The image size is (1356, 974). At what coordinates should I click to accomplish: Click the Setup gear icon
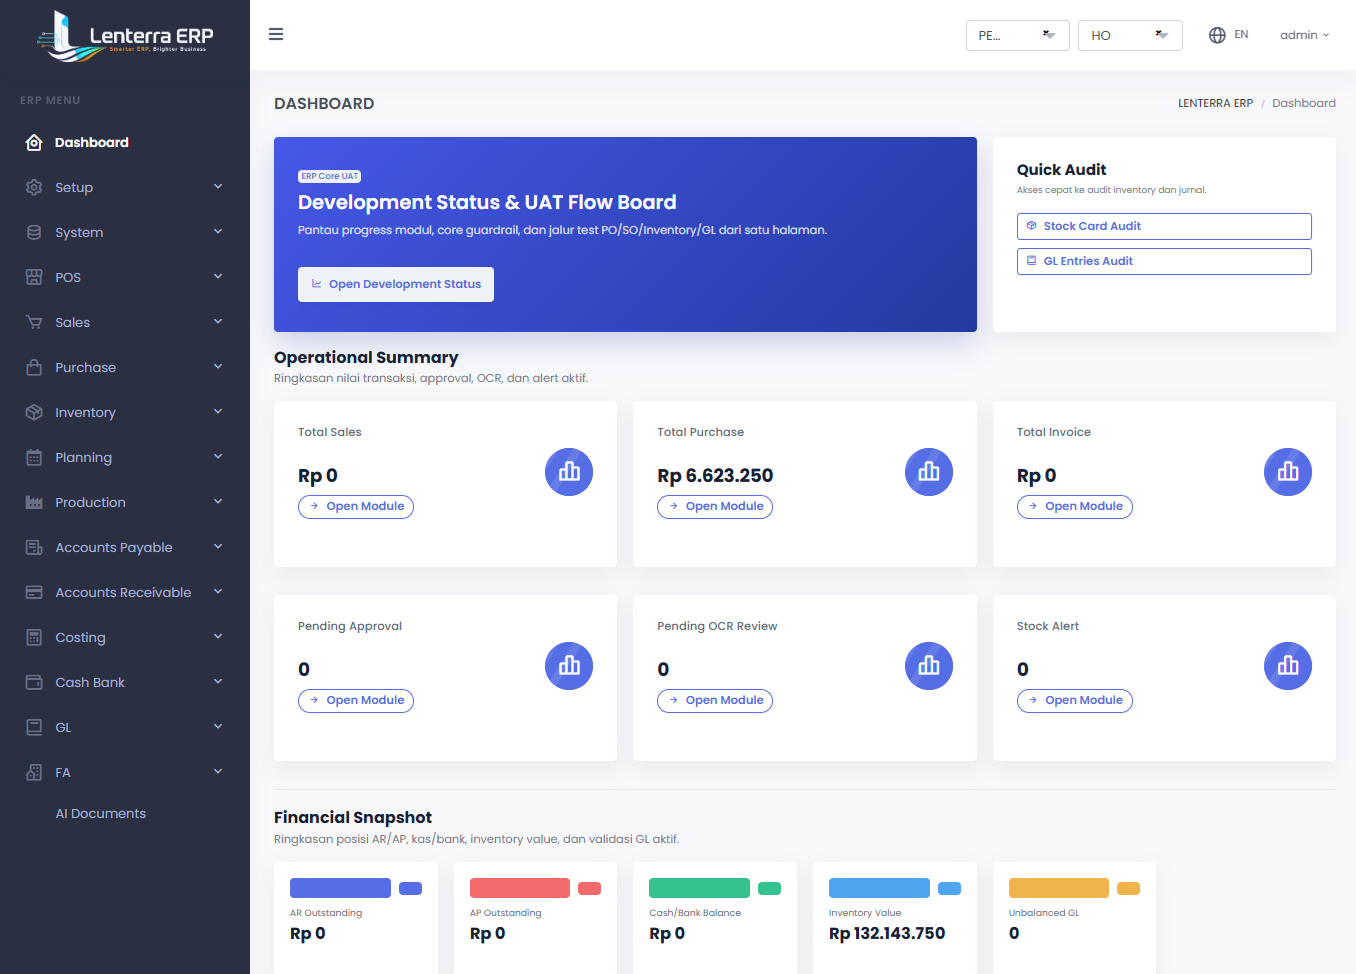coord(34,187)
